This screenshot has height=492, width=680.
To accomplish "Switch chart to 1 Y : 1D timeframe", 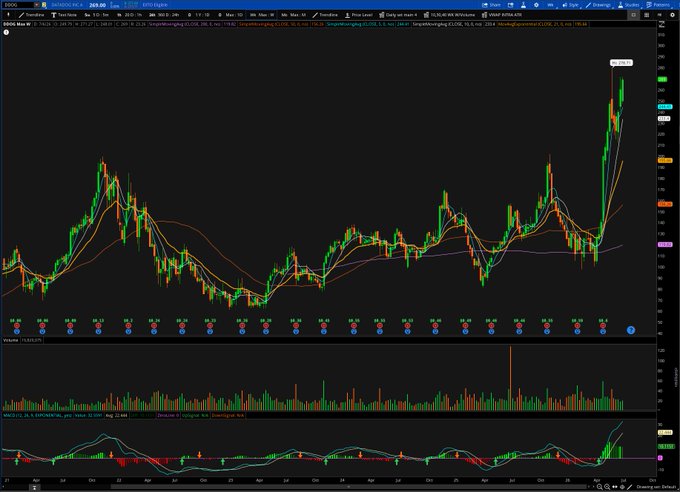I will [199, 15].
